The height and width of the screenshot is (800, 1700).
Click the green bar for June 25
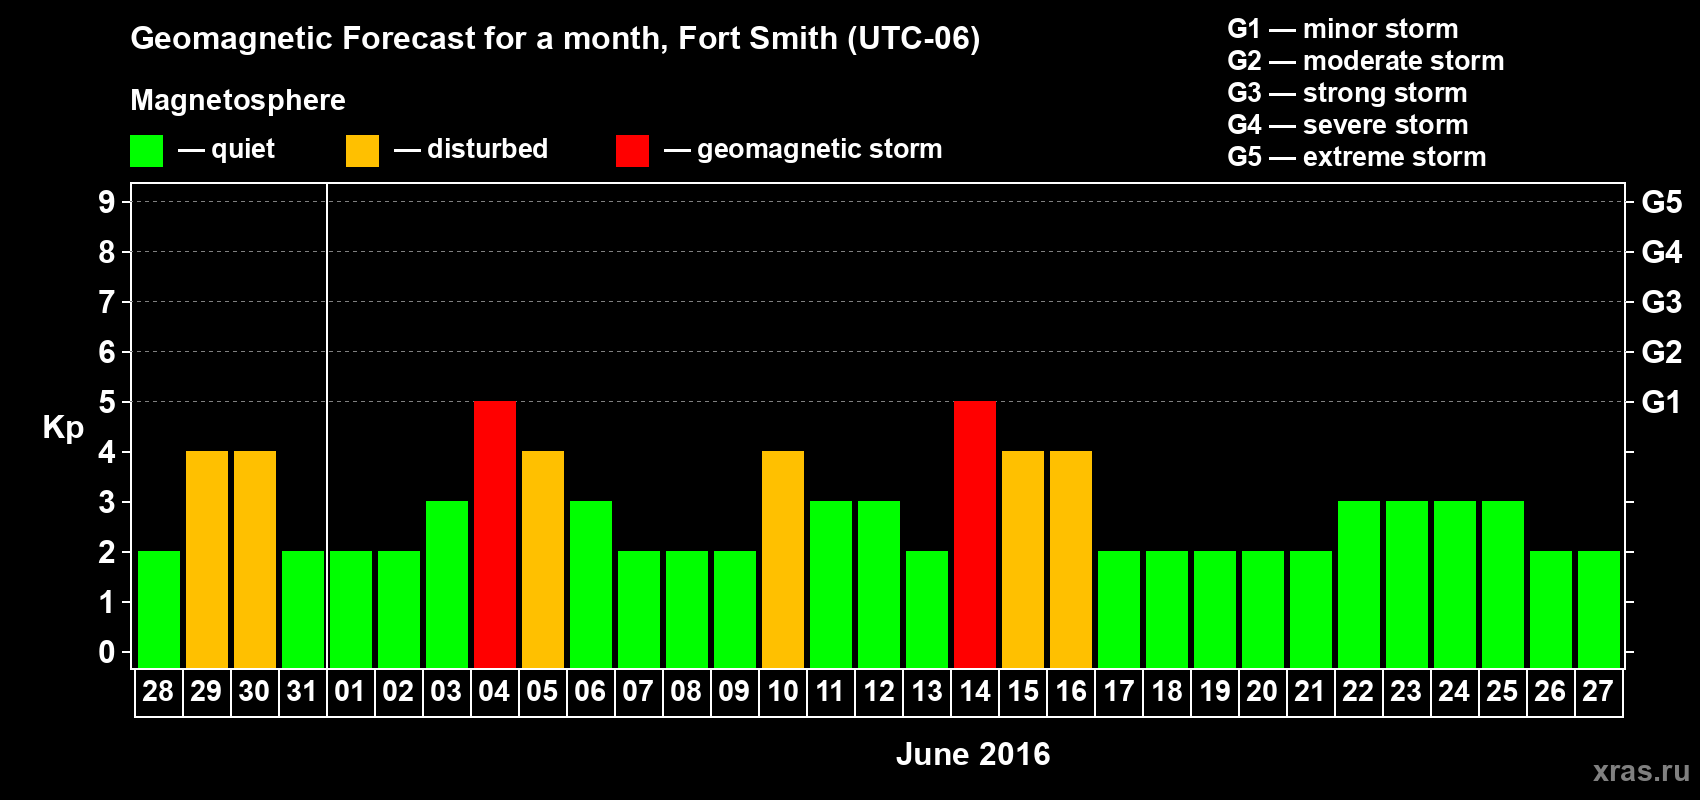point(1503,584)
